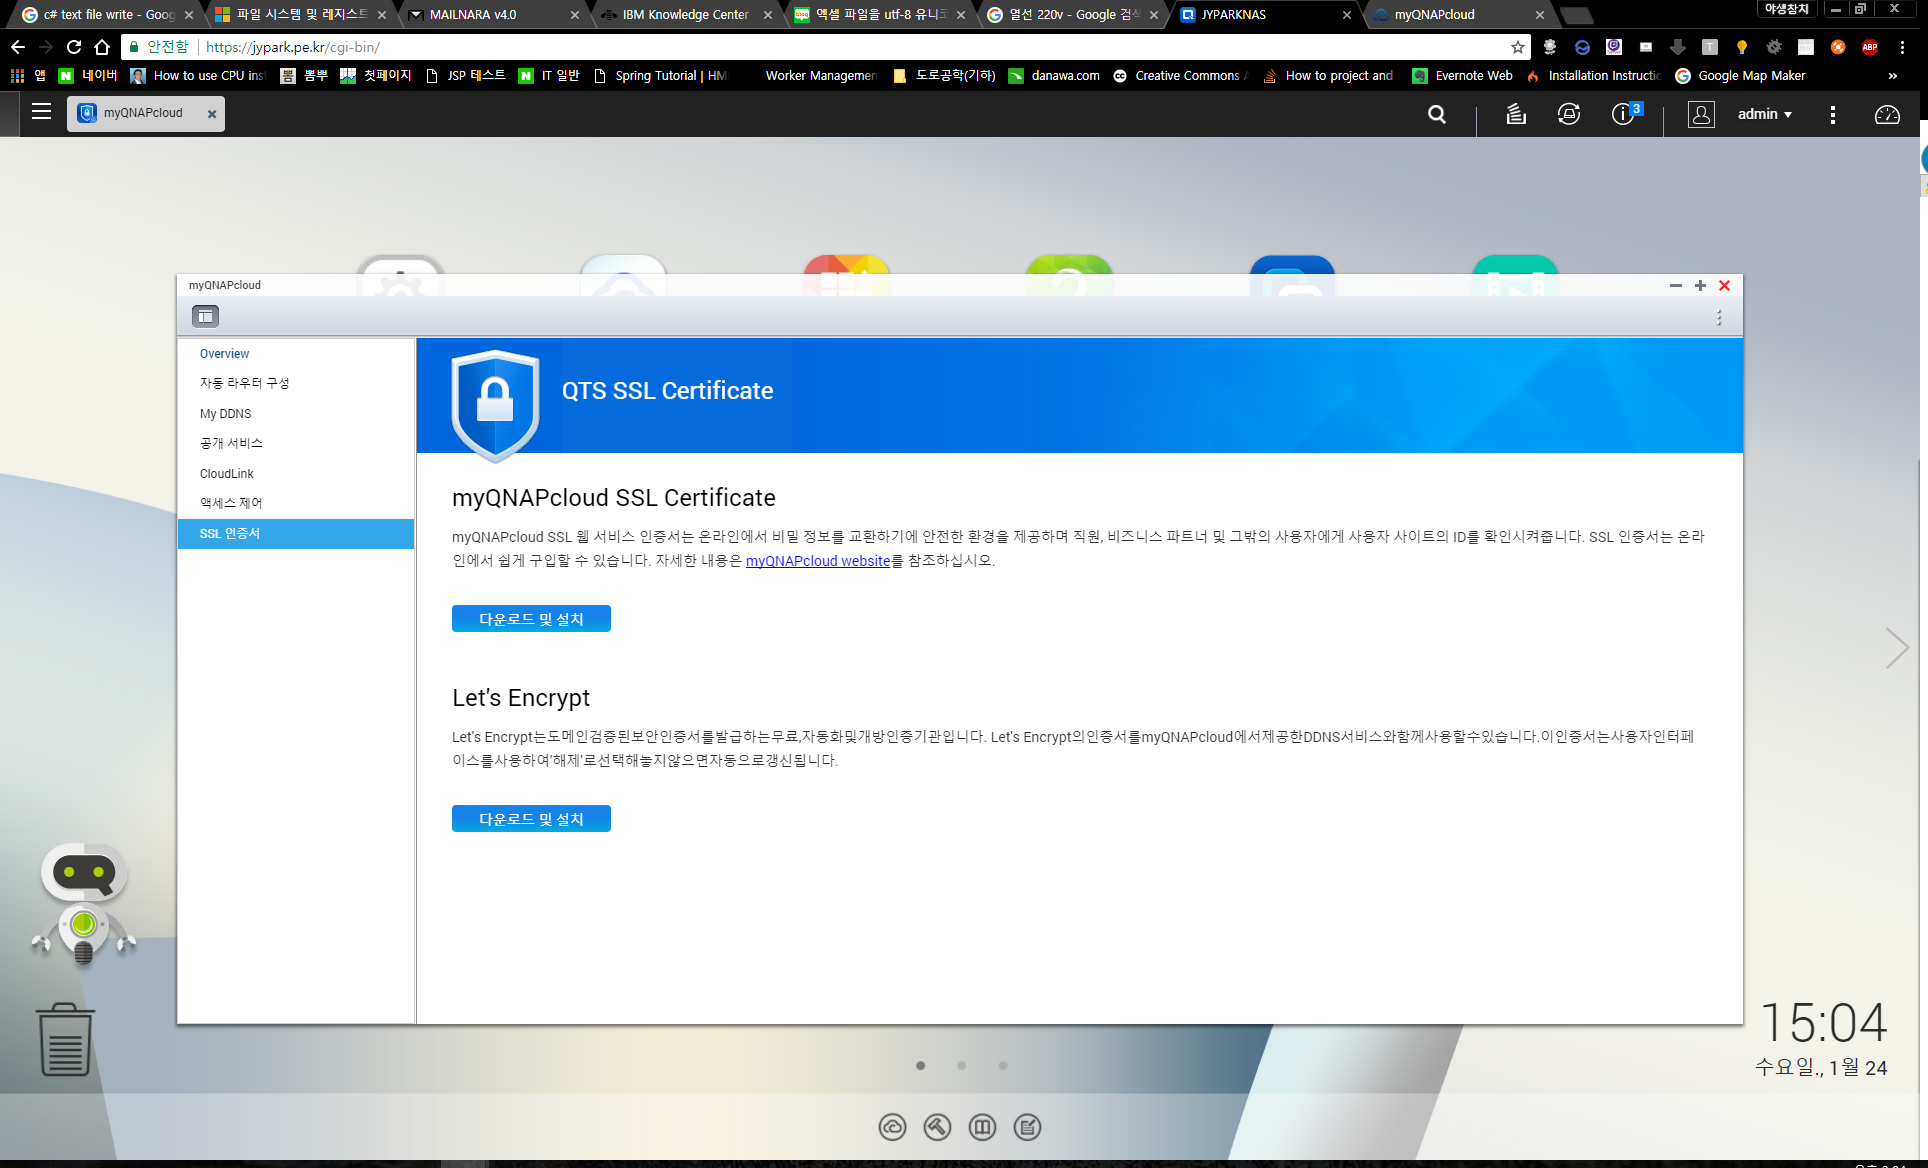Viewport: 1928px width, 1168px height.
Task: Open the Spring Tutorial bookmark
Action: coord(660,76)
